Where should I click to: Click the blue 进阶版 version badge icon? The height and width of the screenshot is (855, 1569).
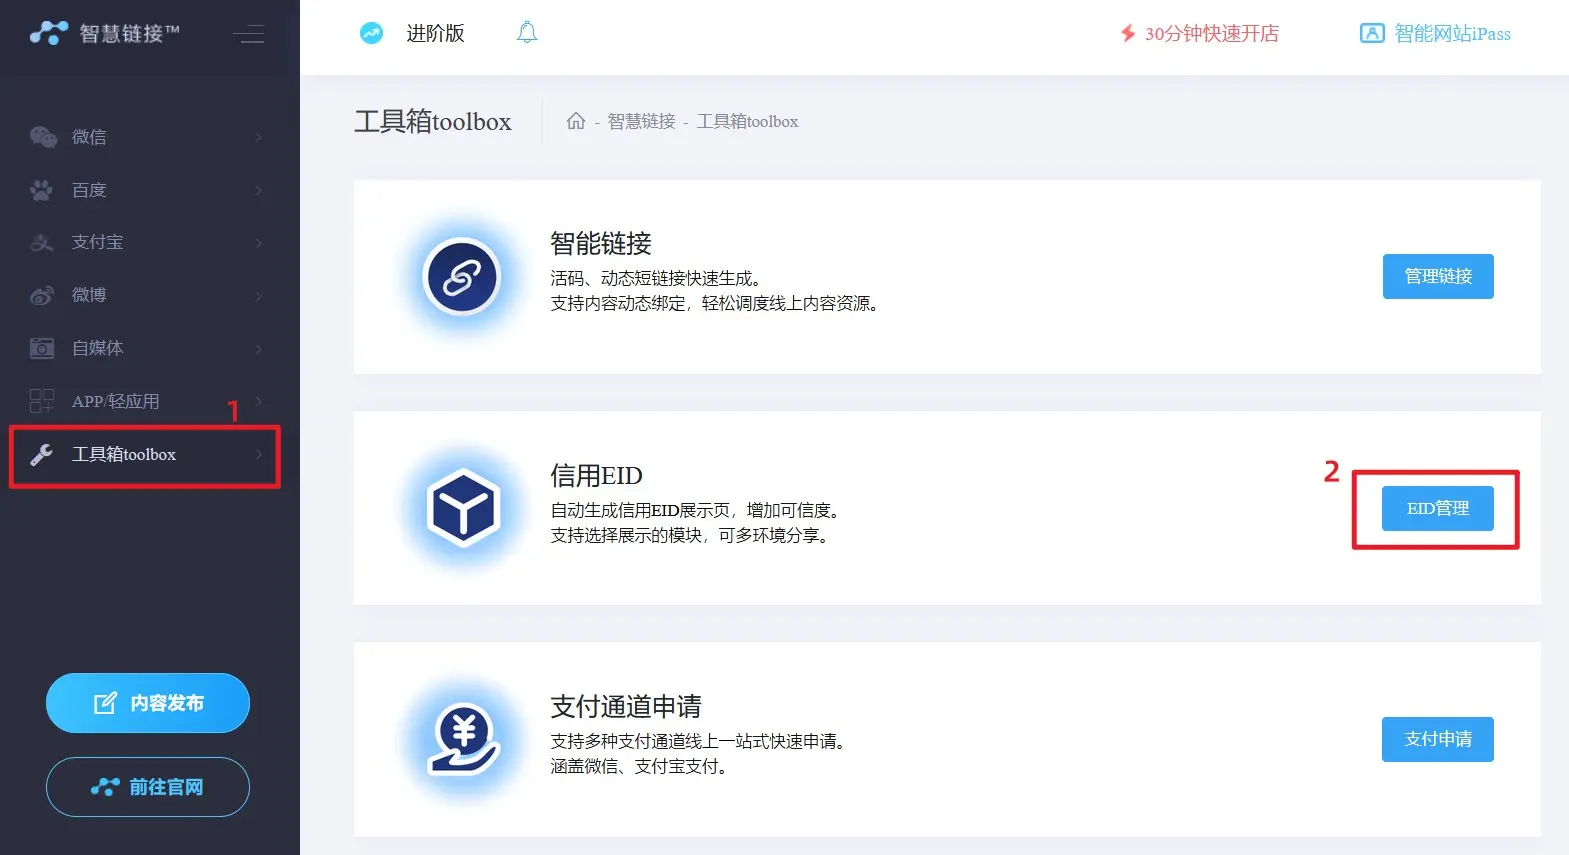(x=371, y=33)
